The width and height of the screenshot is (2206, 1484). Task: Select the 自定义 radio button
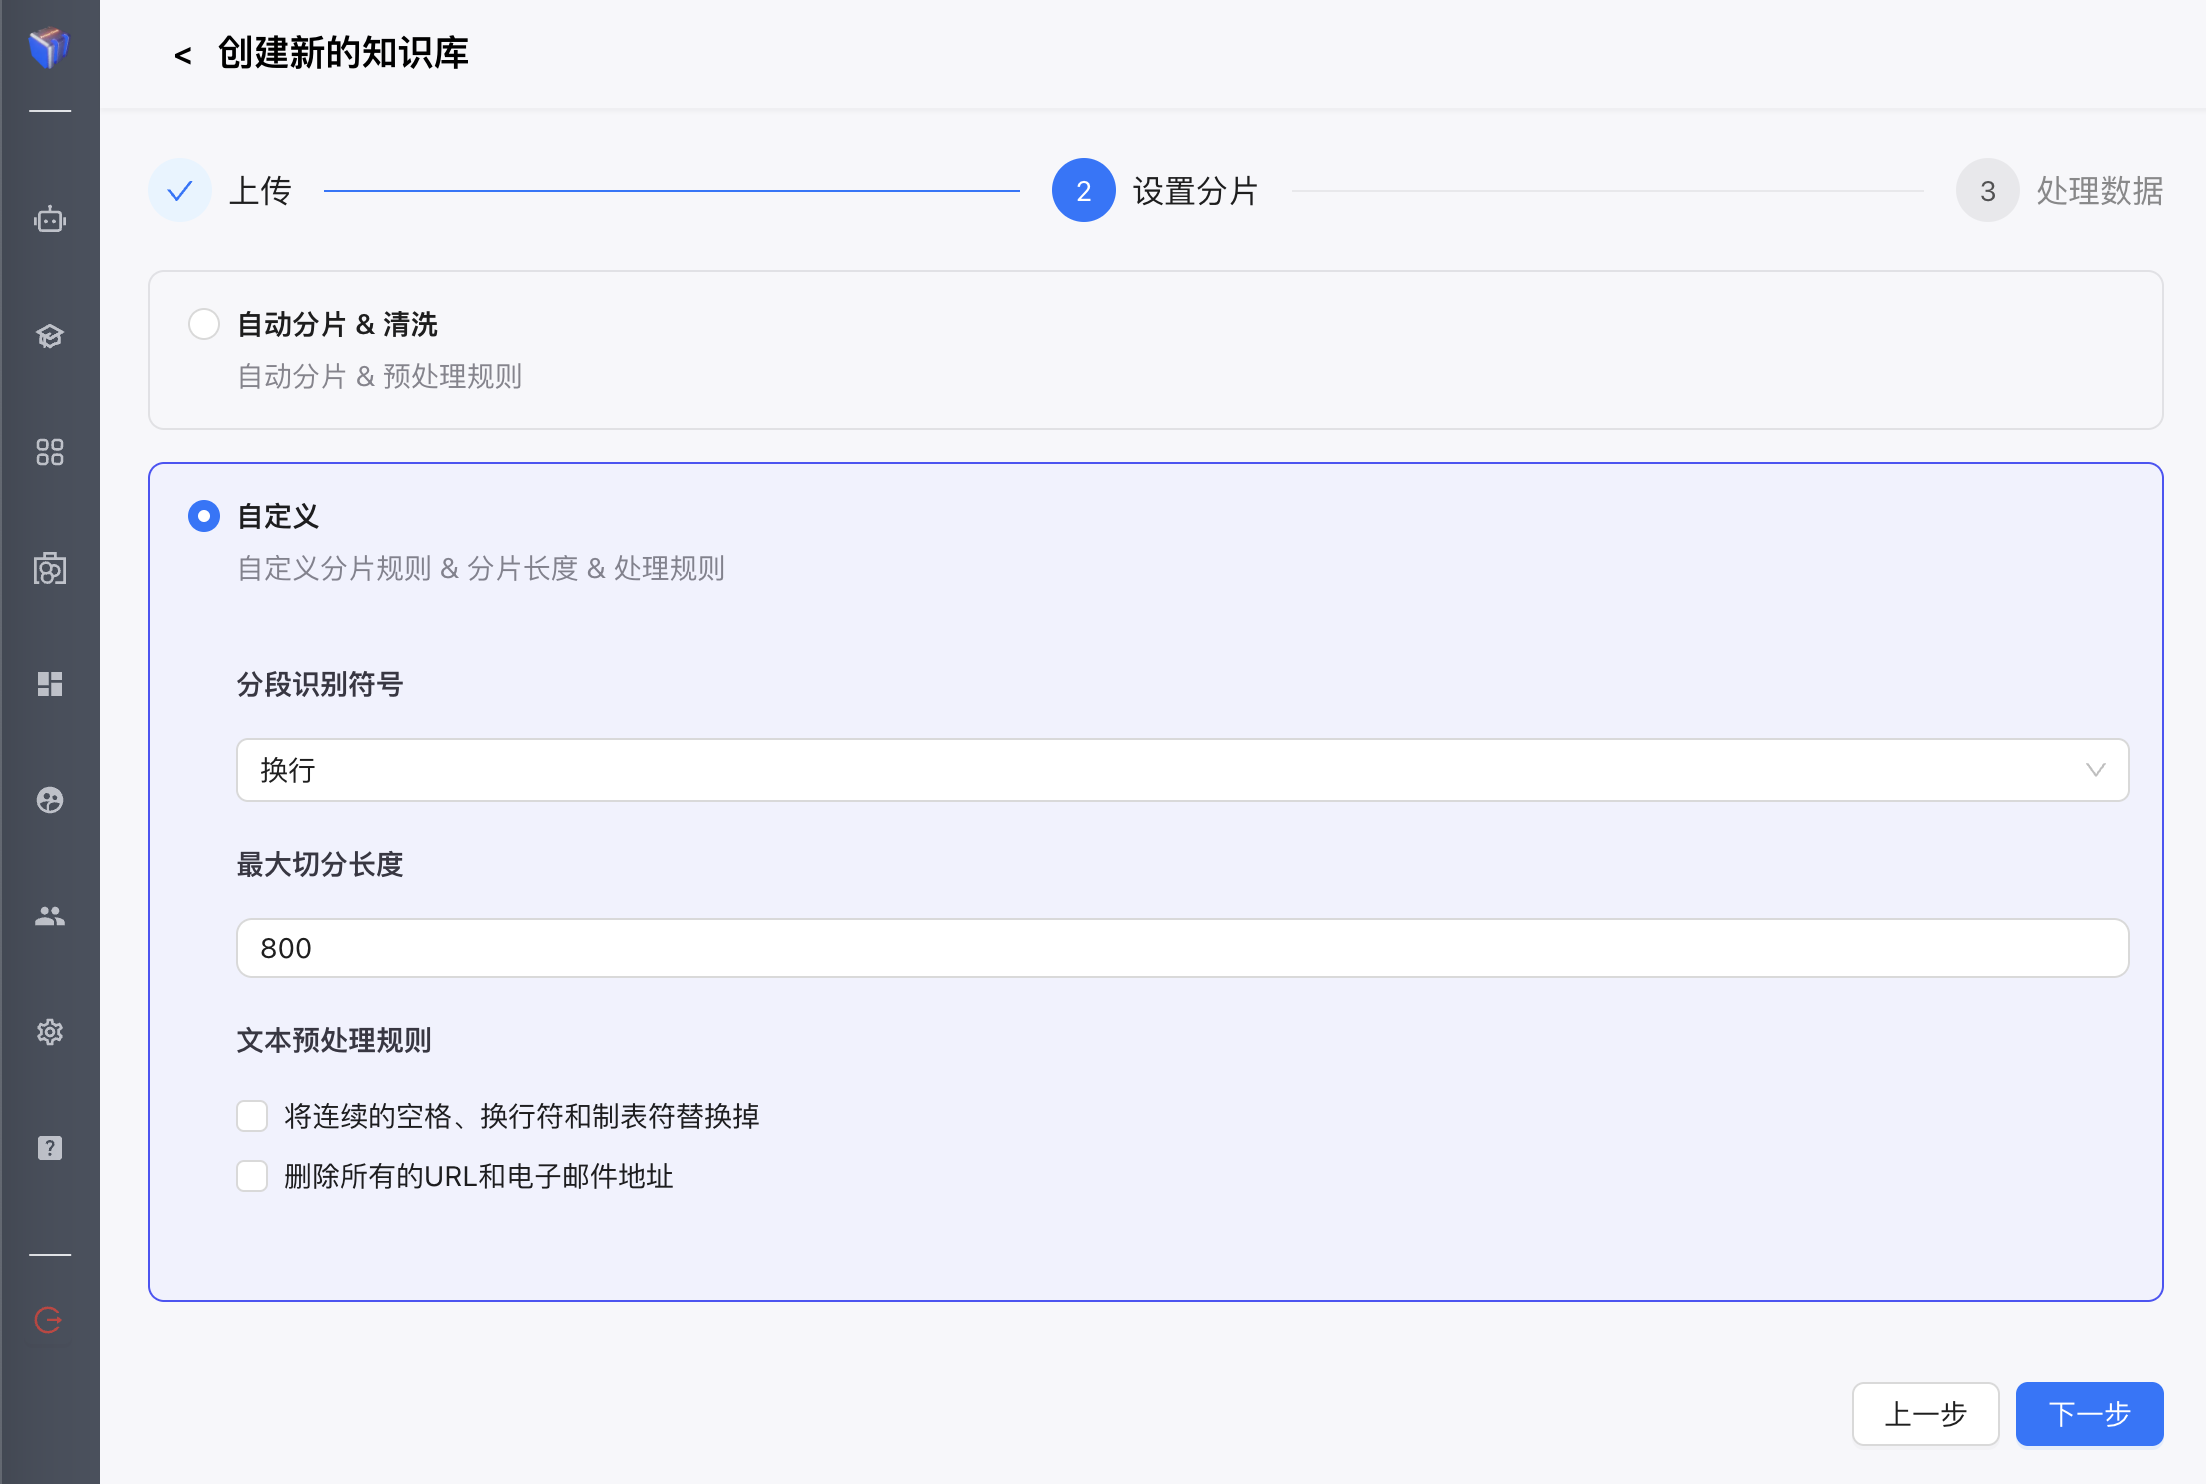click(x=204, y=516)
